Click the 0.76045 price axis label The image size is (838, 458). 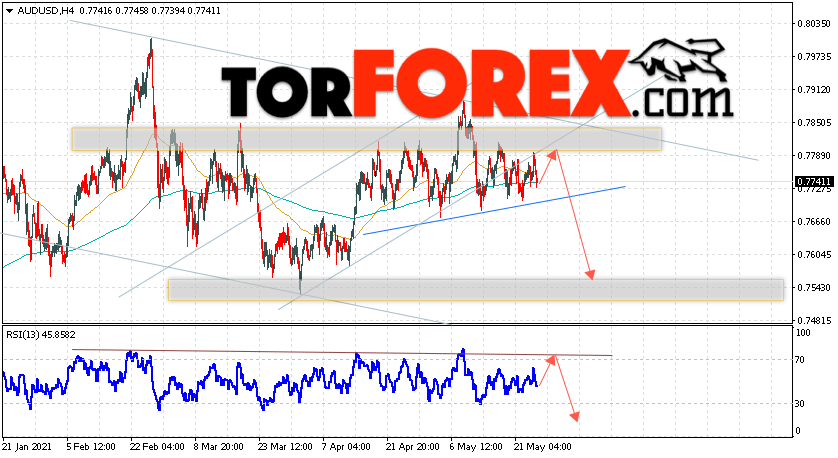point(814,254)
